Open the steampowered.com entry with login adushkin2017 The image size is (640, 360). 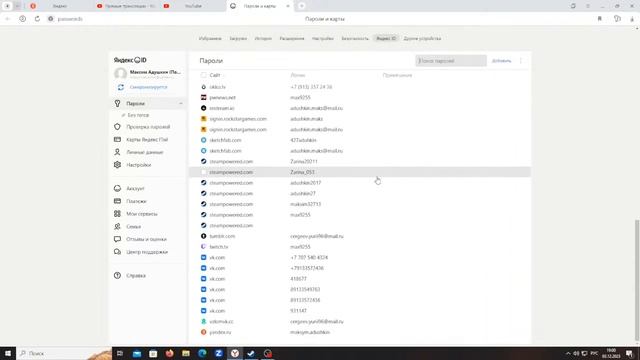[x=360, y=183]
